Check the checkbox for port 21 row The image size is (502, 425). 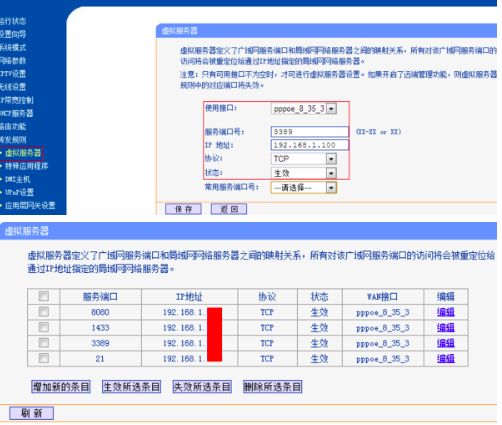pyautogui.click(x=44, y=358)
